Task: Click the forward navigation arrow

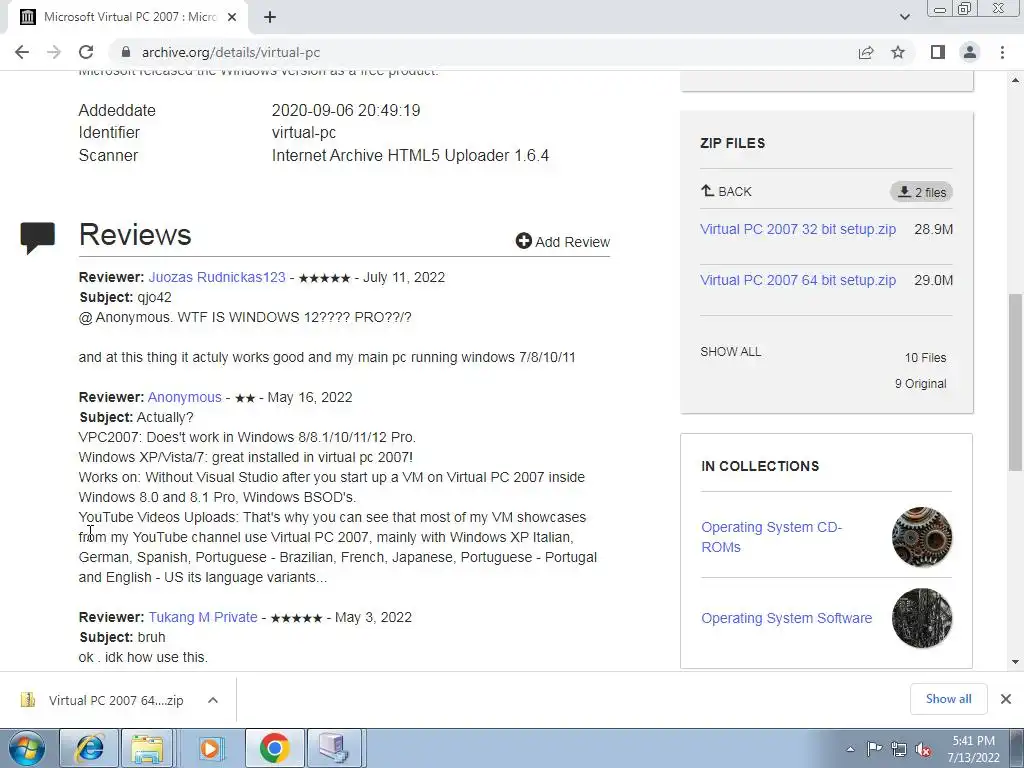Action: coord(54,52)
